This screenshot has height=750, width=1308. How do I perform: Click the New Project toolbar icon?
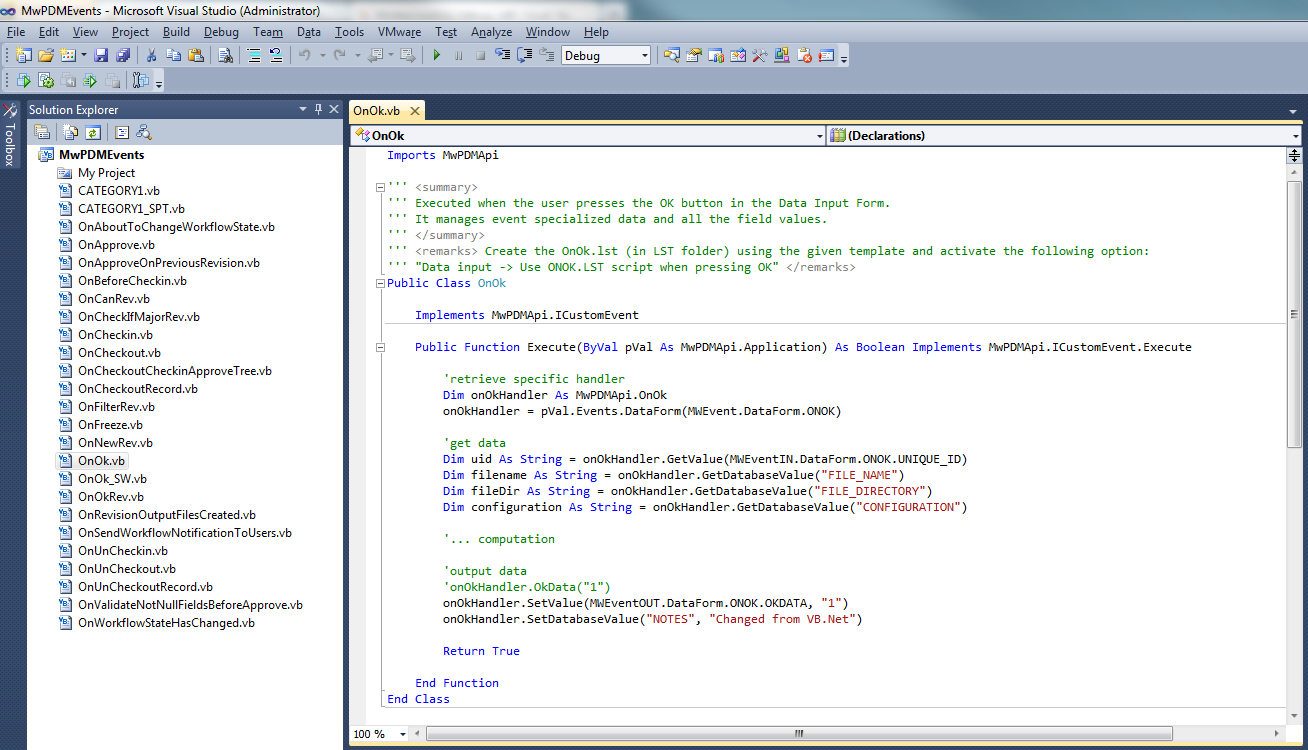(23, 56)
